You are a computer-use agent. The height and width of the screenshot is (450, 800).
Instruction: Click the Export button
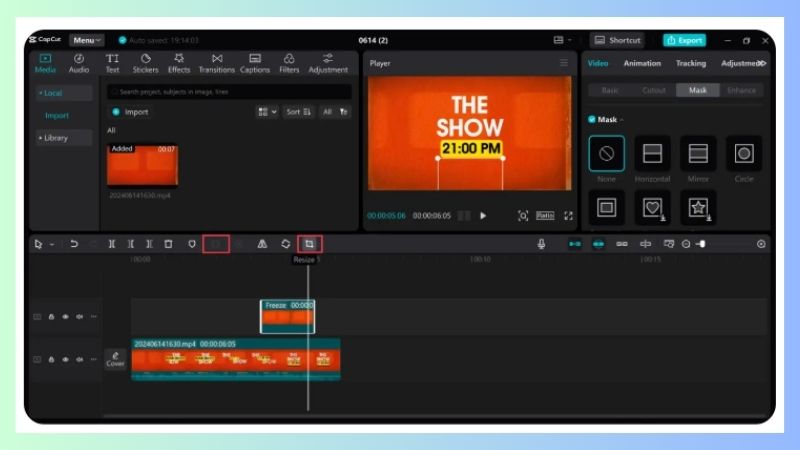point(685,40)
